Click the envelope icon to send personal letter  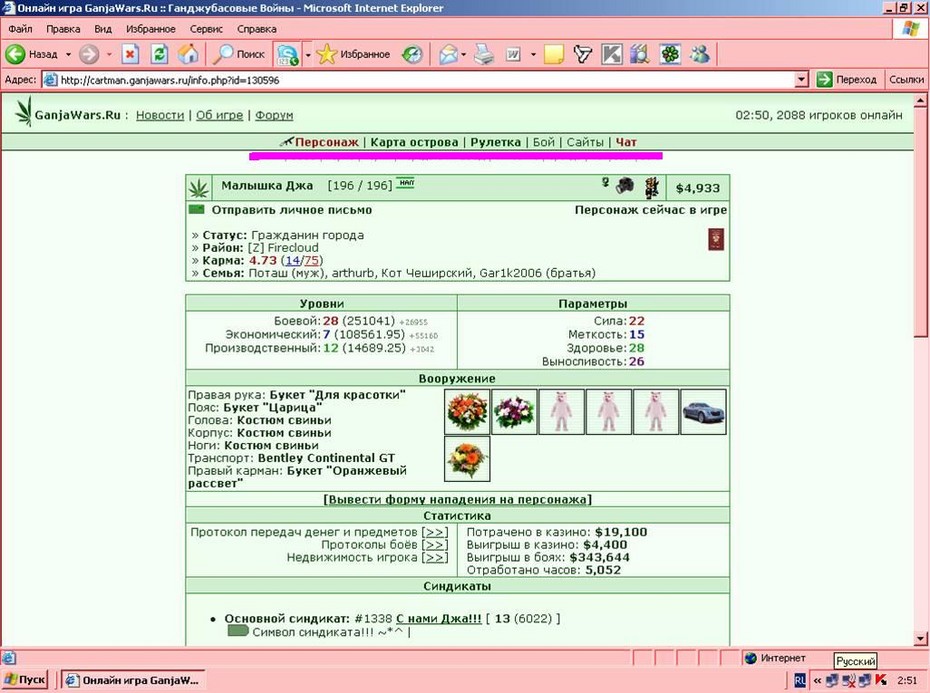pyautogui.click(x=196, y=209)
